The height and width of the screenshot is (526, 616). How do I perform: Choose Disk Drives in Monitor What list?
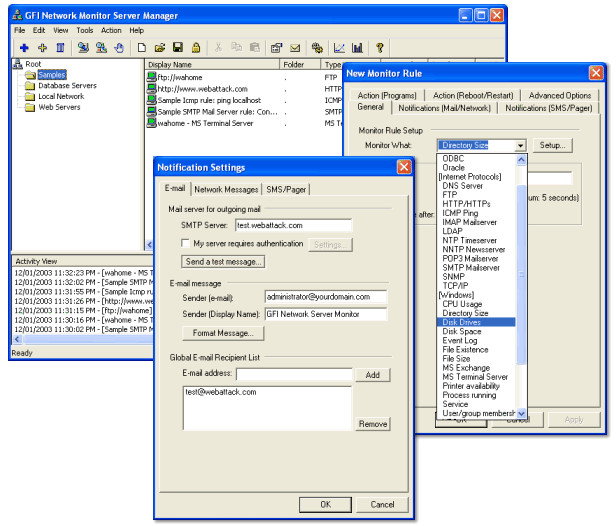pyautogui.click(x=476, y=322)
